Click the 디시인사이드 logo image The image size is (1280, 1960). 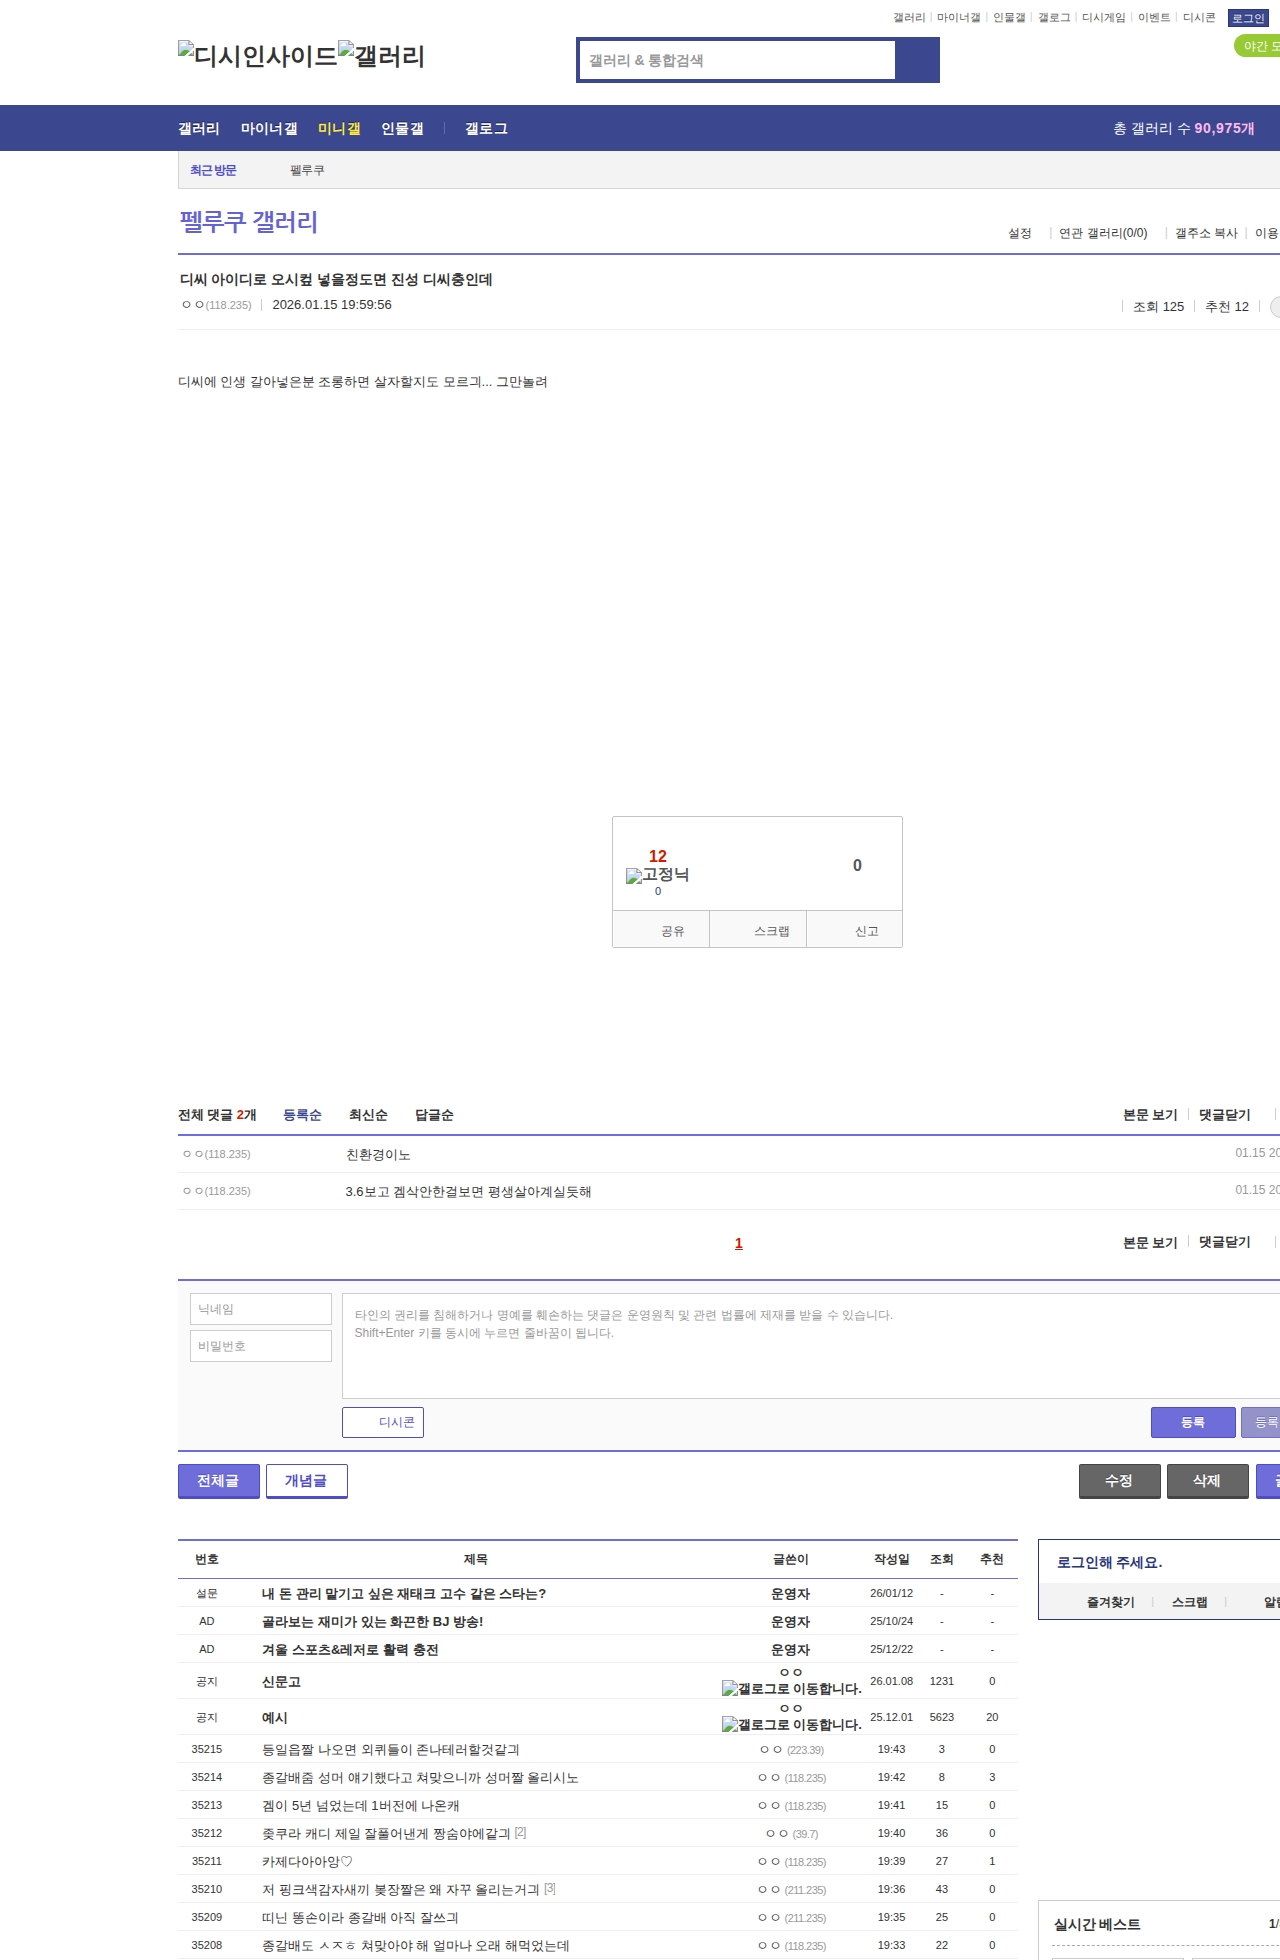(x=257, y=56)
